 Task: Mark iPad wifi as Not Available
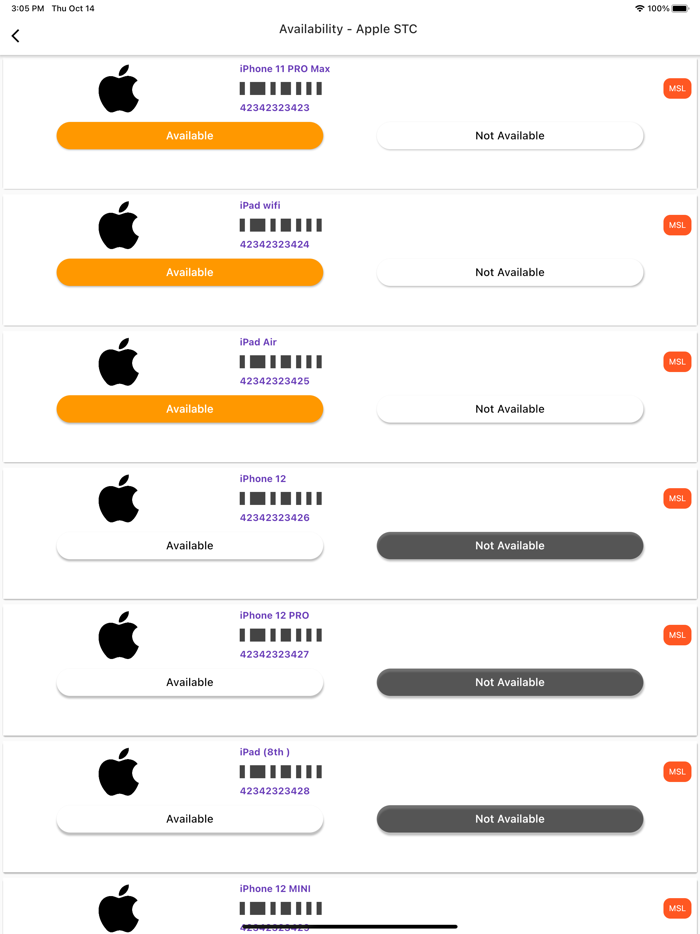click(x=510, y=272)
